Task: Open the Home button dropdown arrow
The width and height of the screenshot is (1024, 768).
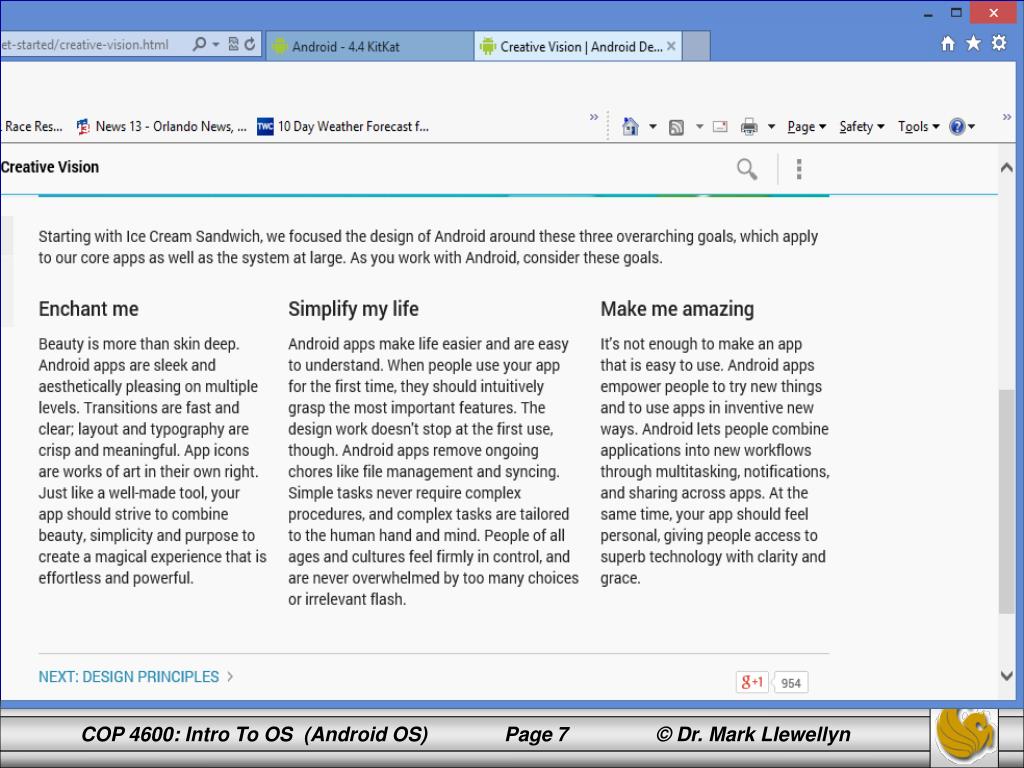Action: click(652, 127)
